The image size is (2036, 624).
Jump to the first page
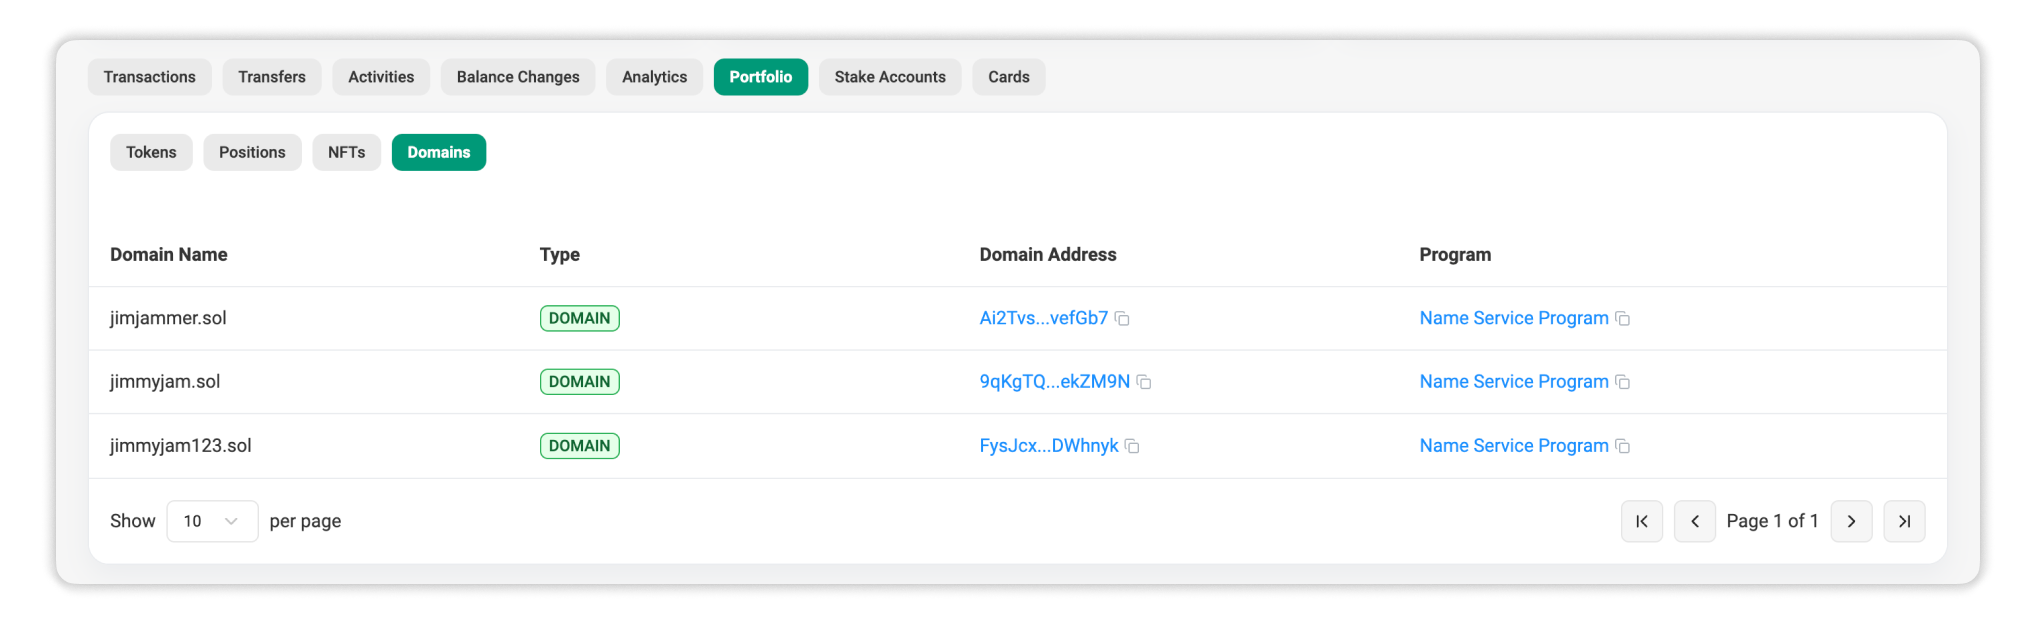click(x=1641, y=521)
